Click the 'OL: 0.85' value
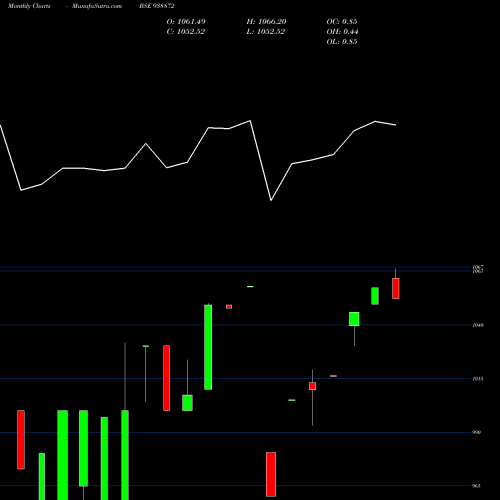Image resolution: width=500 pixels, height=500 pixels. tap(342, 42)
